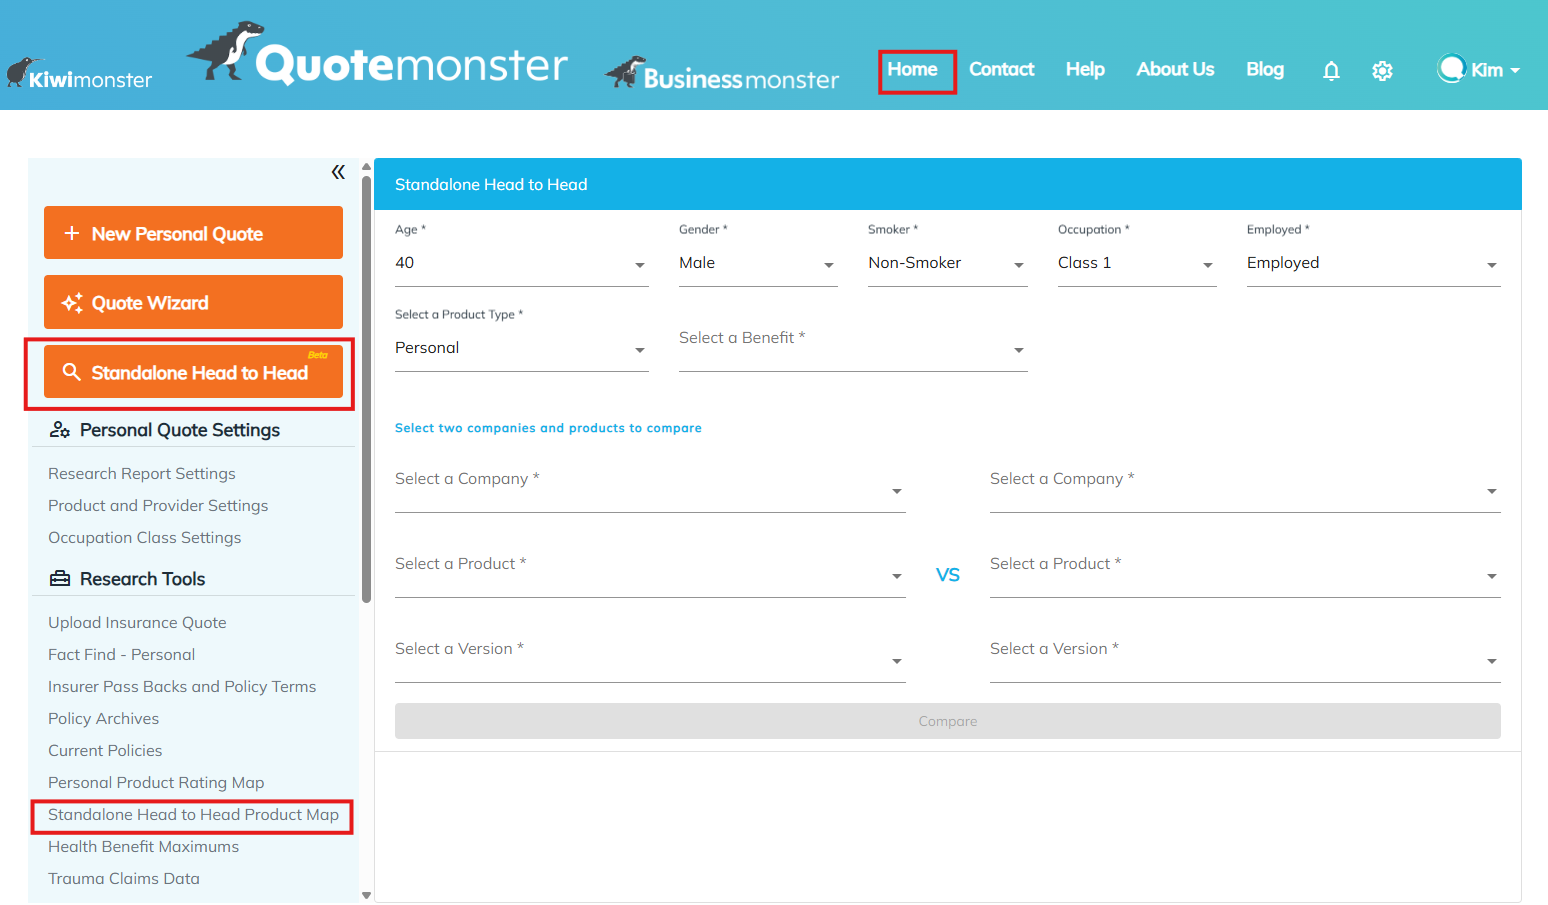The height and width of the screenshot is (905, 1548).
Task: Click the sidebar vertical scrollbar
Action: click(x=366, y=390)
